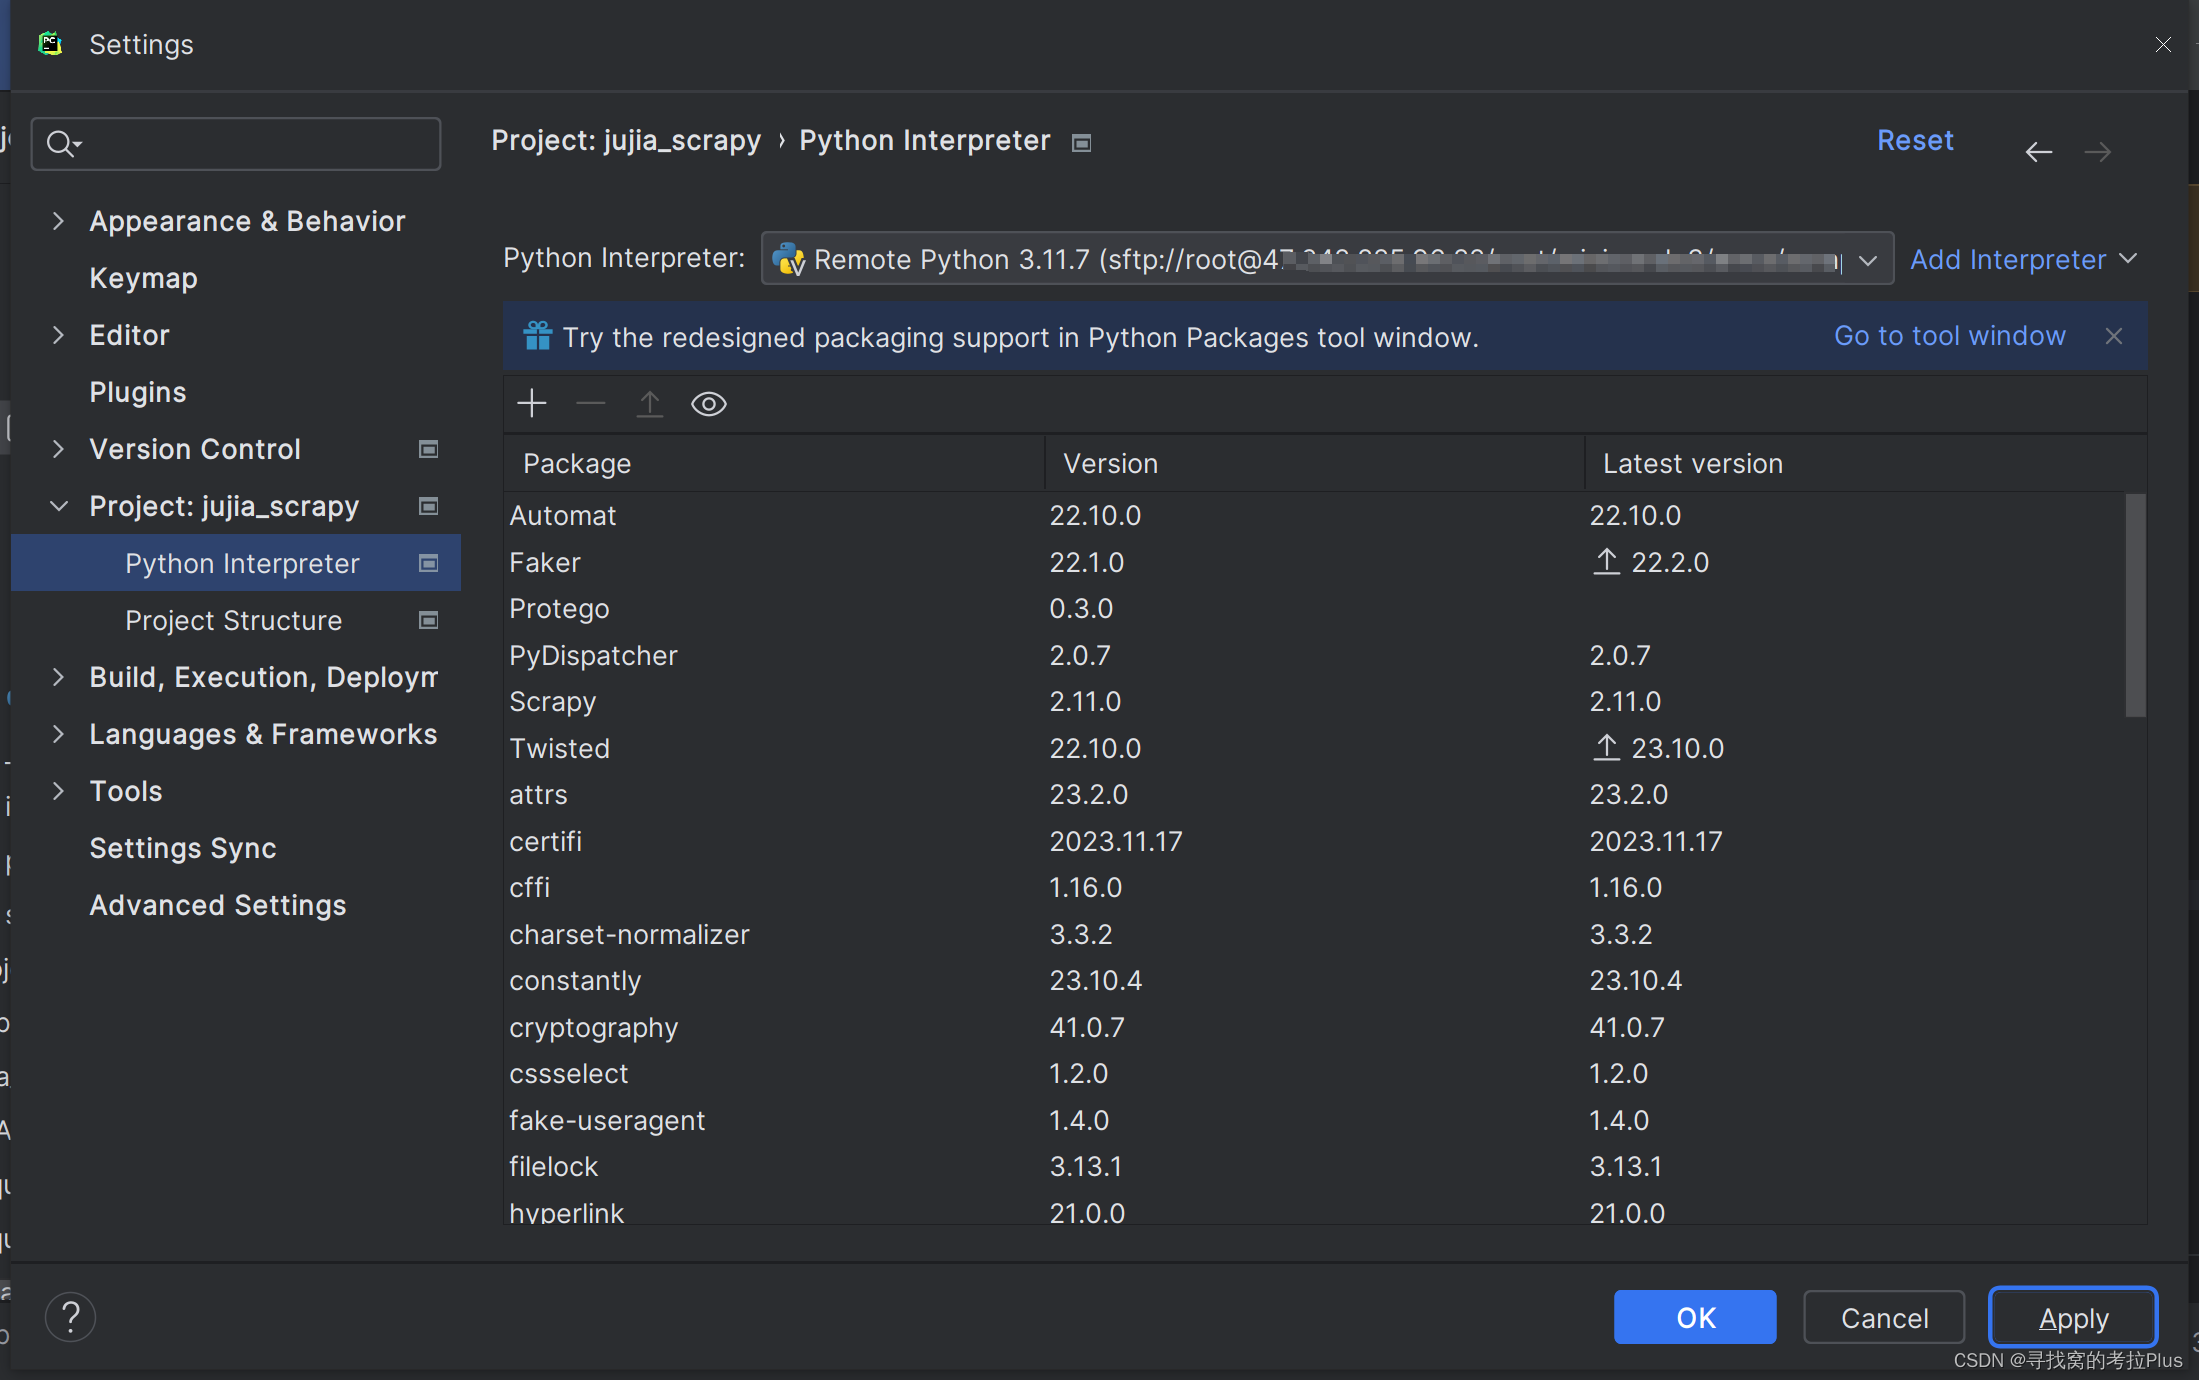This screenshot has height=1380, width=2199.
Task: Click the help question mark button
Action: (x=71, y=1317)
